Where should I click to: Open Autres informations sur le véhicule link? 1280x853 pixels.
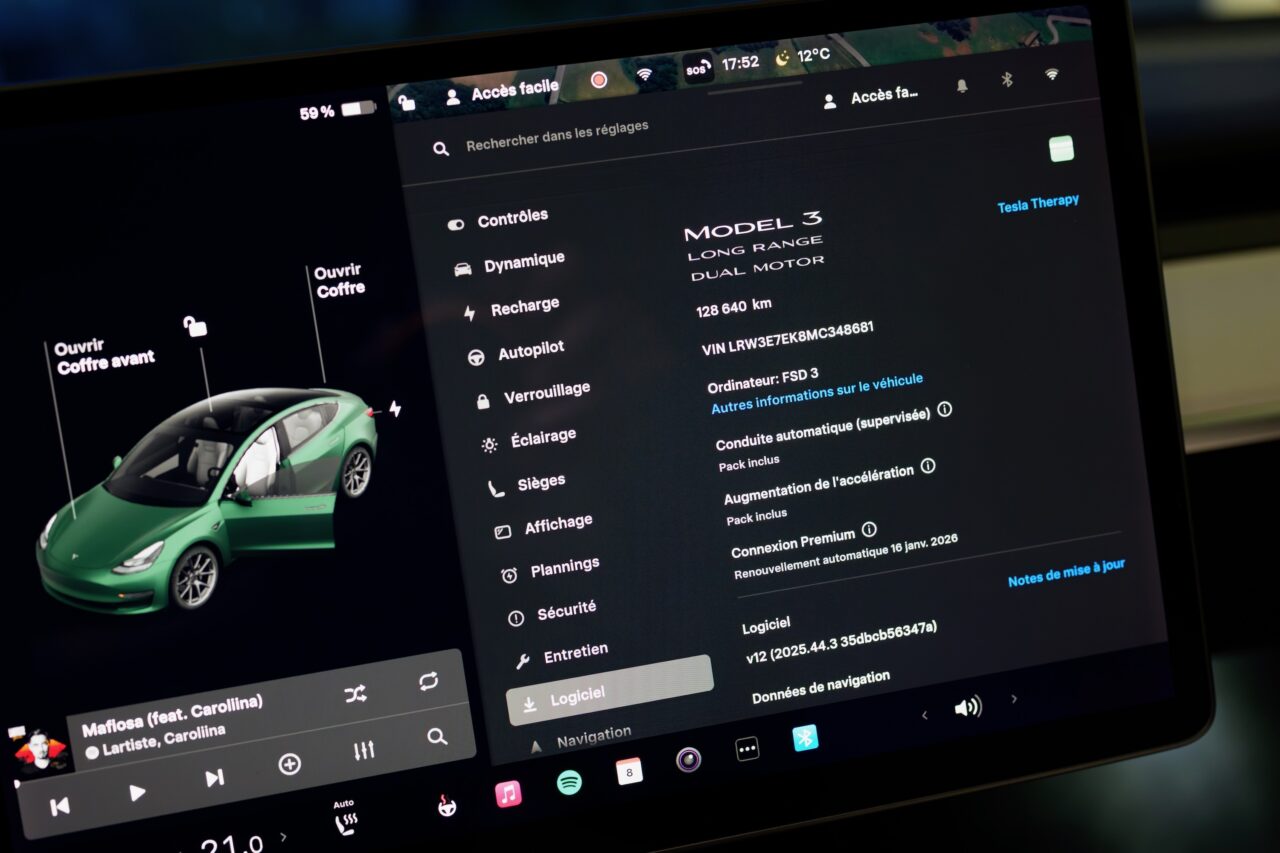pos(816,394)
